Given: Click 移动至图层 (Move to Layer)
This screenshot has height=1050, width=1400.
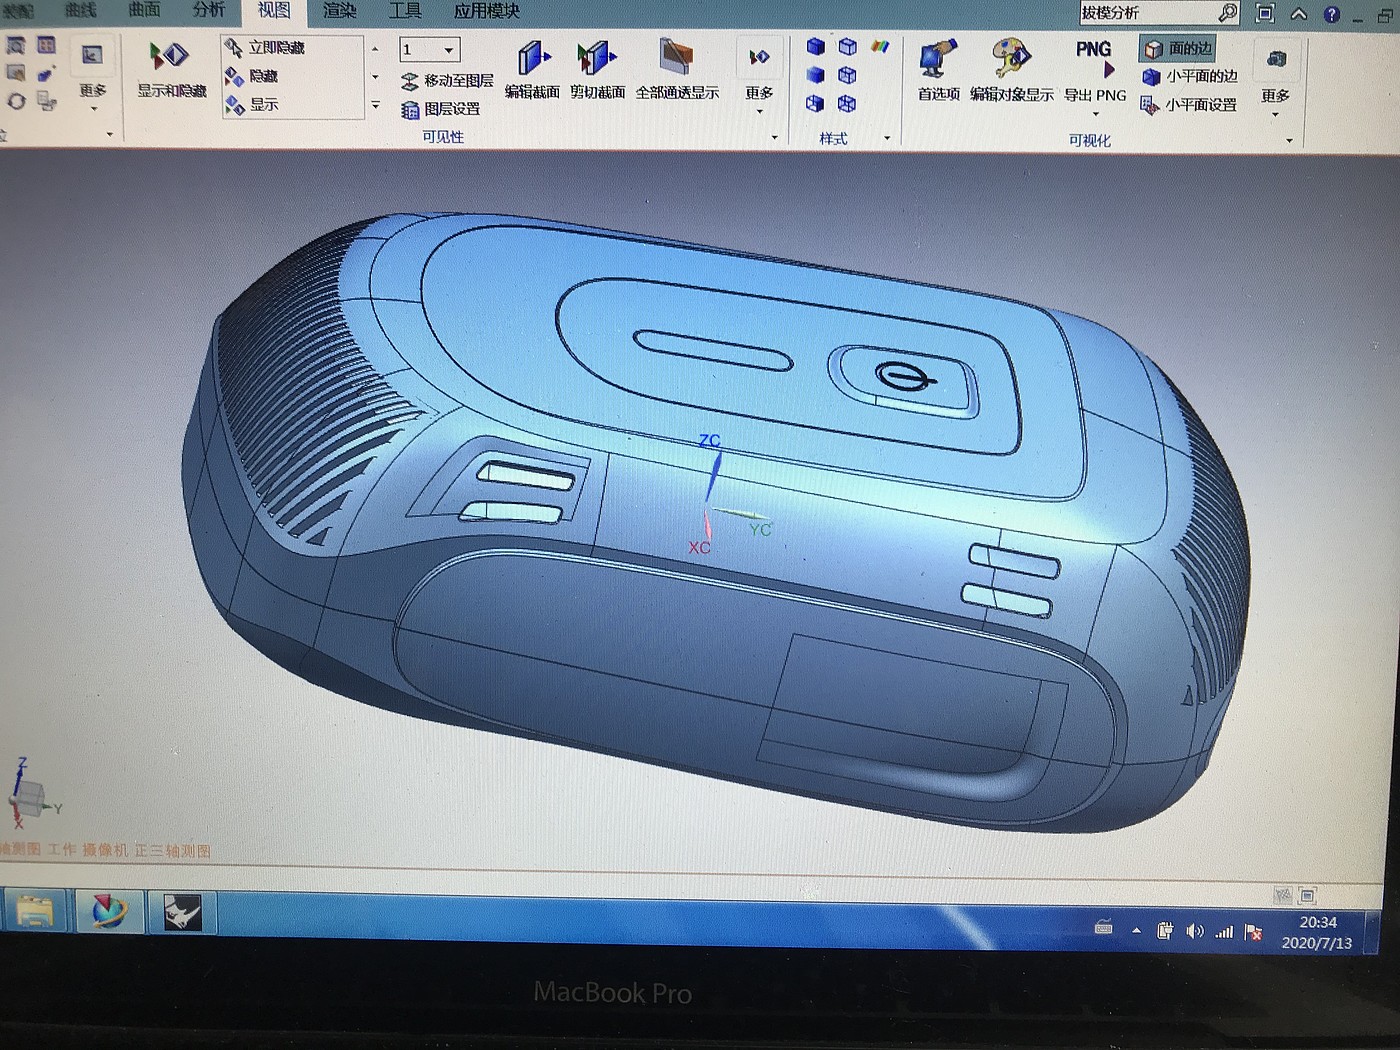Looking at the screenshot, I should [x=447, y=81].
